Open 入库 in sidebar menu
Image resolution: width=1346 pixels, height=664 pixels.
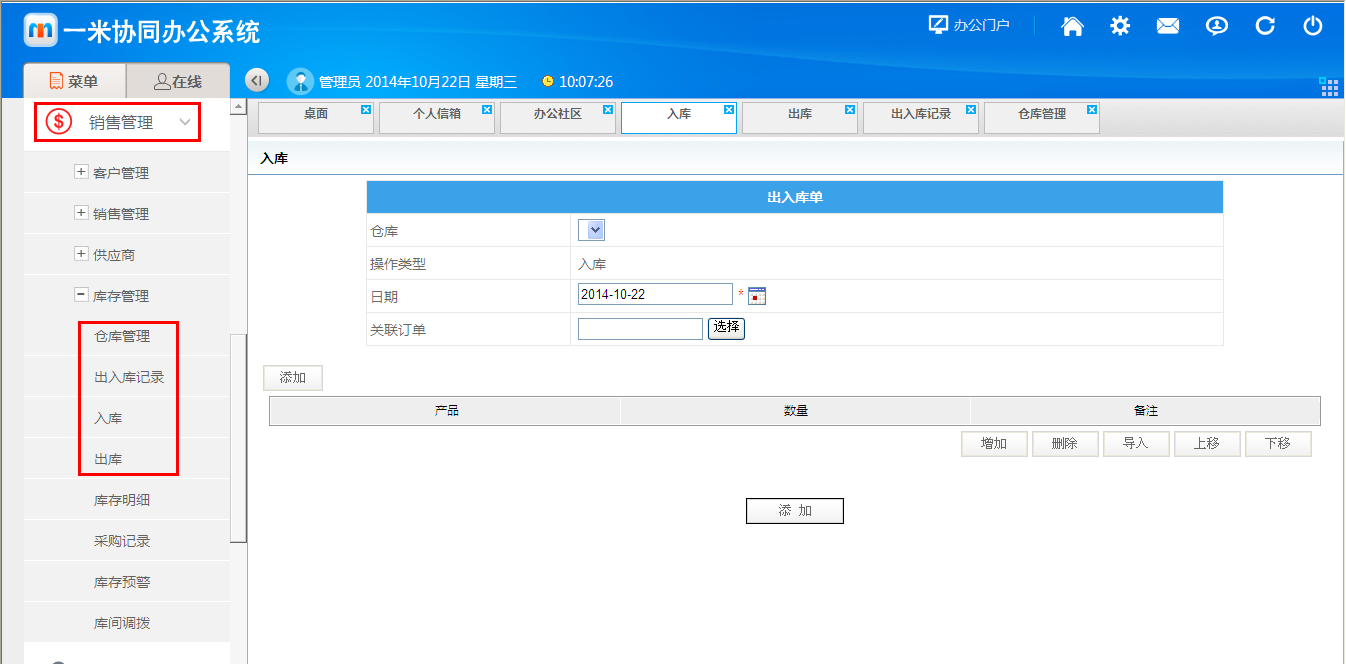pyautogui.click(x=108, y=418)
